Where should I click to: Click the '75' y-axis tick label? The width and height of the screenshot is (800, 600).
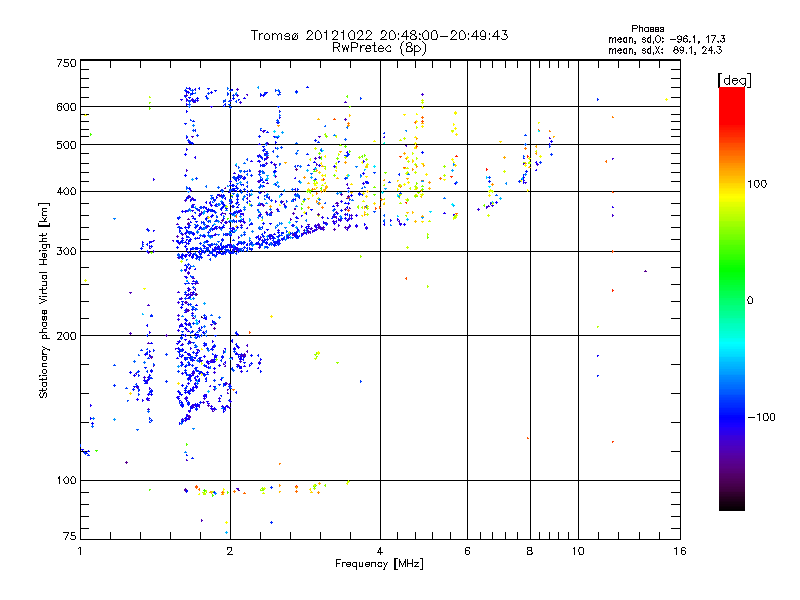click(70, 536)
